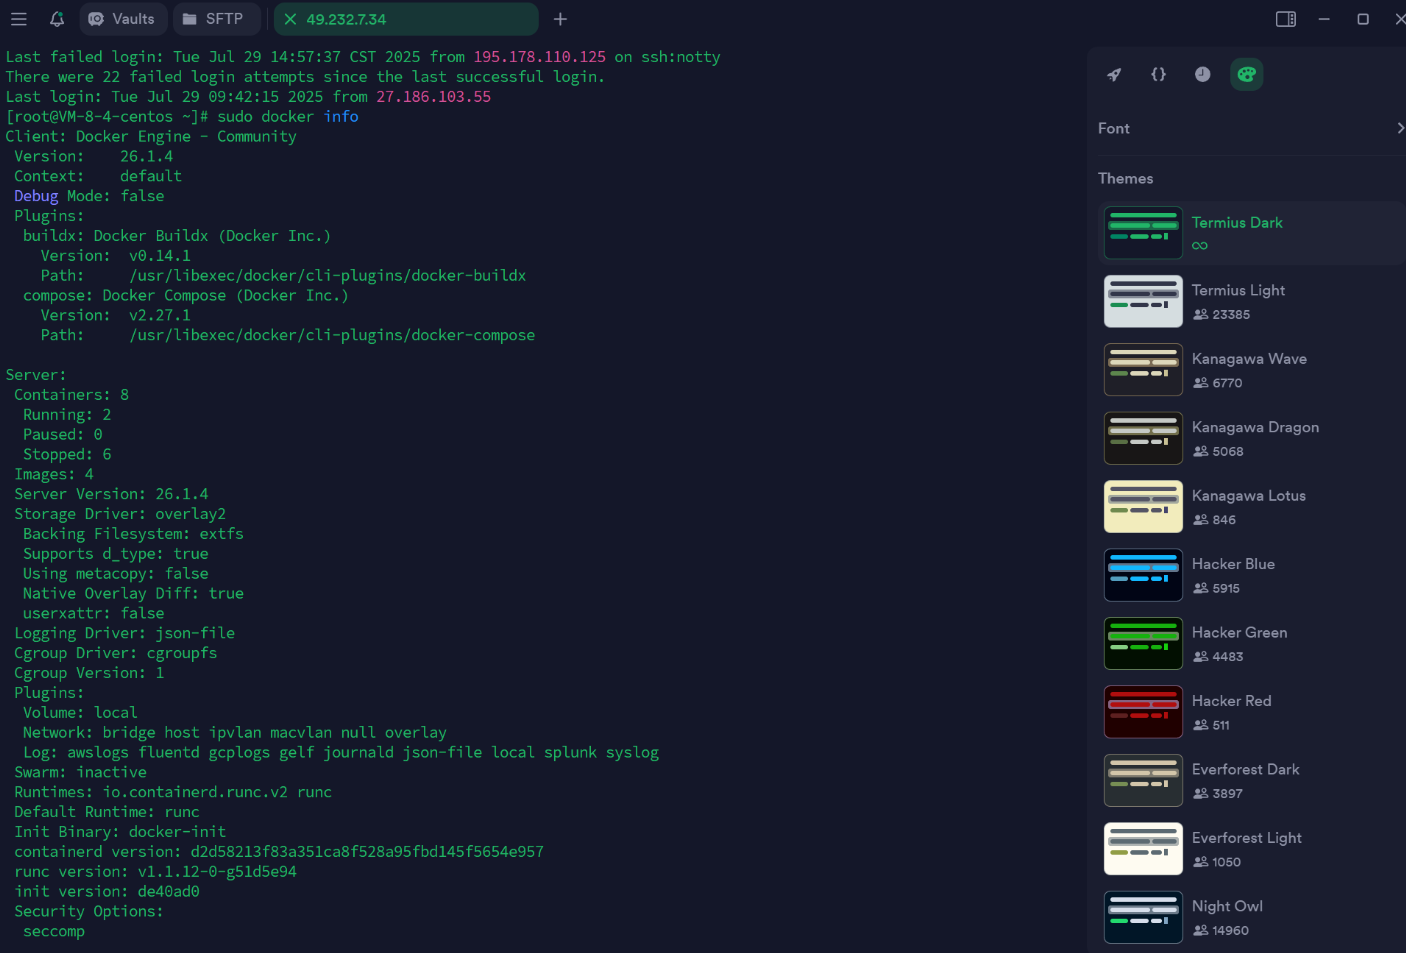Close the 49.232.7.34 tab
The height and width of the screenshot is (953, 1406).
[290, 19]
